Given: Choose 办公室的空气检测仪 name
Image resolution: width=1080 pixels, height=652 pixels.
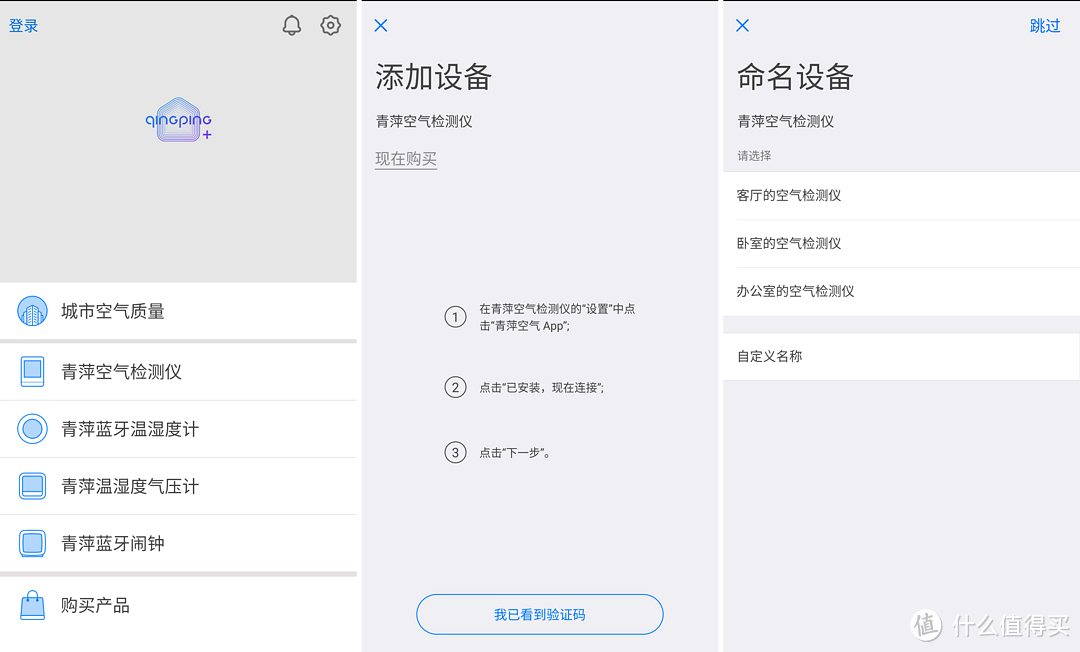Looking at the screenshot, I should click(901, 291).
